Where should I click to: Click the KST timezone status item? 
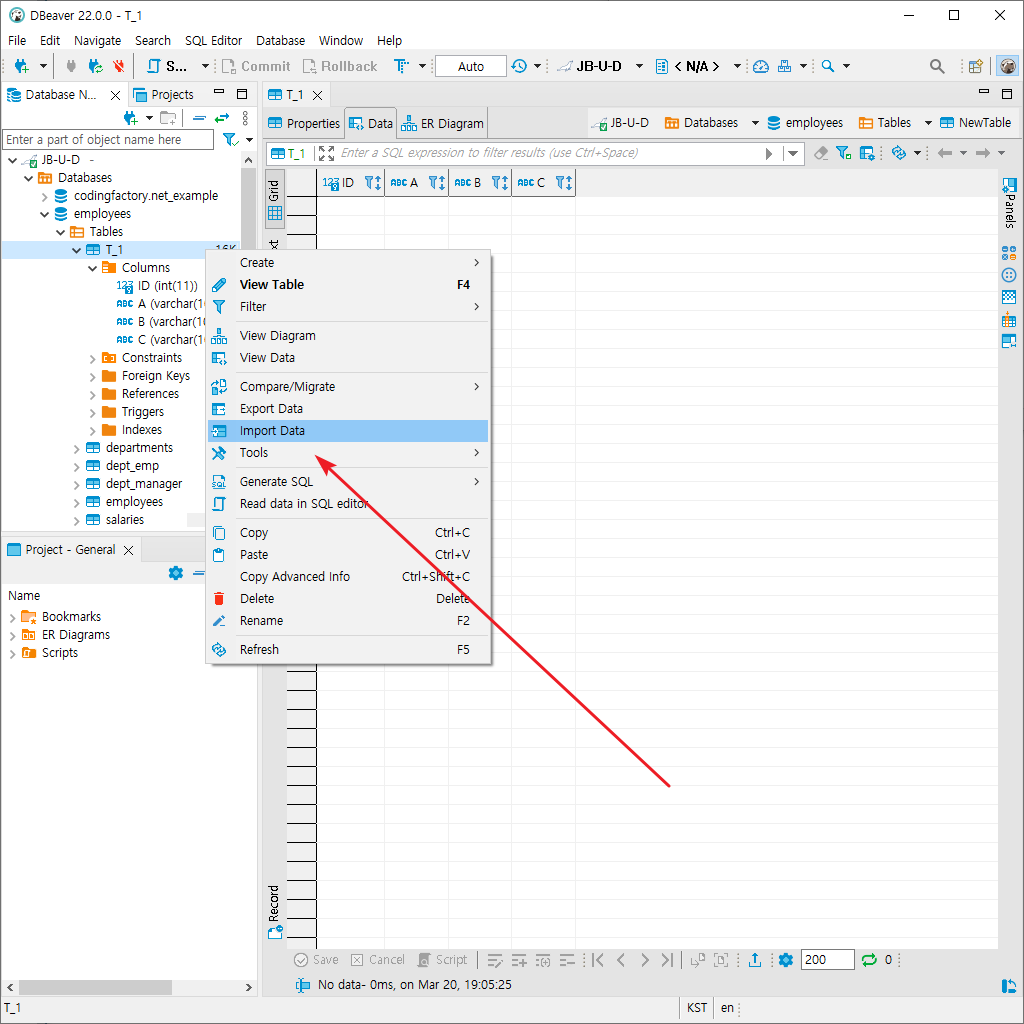(697, 1008)
